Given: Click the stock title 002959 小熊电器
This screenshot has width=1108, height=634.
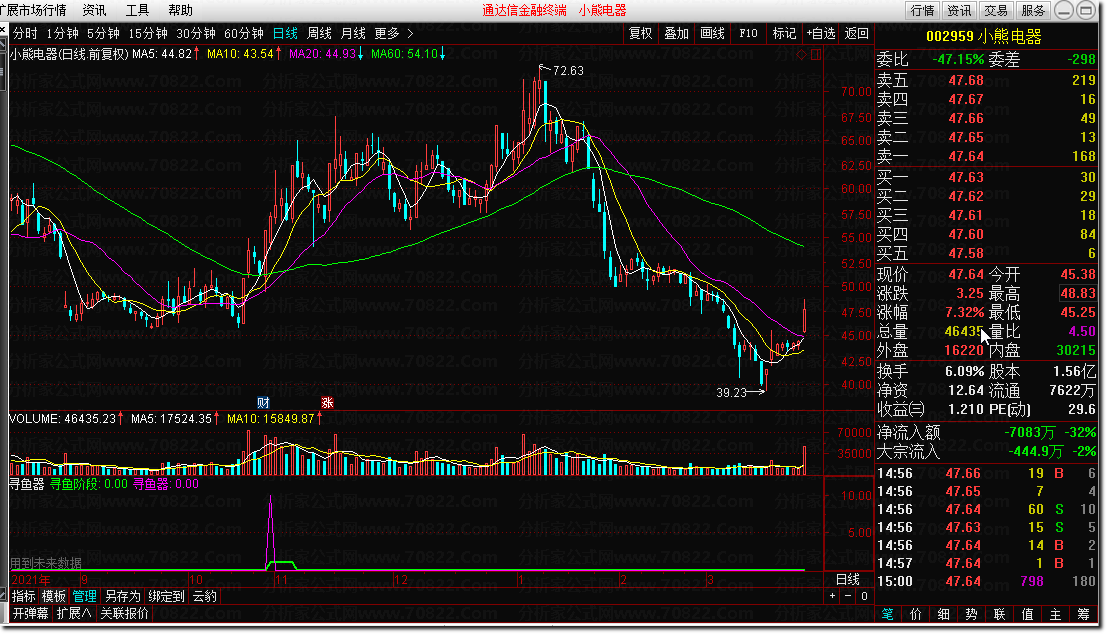Looking at the screenshot, I should click(x=984, y=37).
